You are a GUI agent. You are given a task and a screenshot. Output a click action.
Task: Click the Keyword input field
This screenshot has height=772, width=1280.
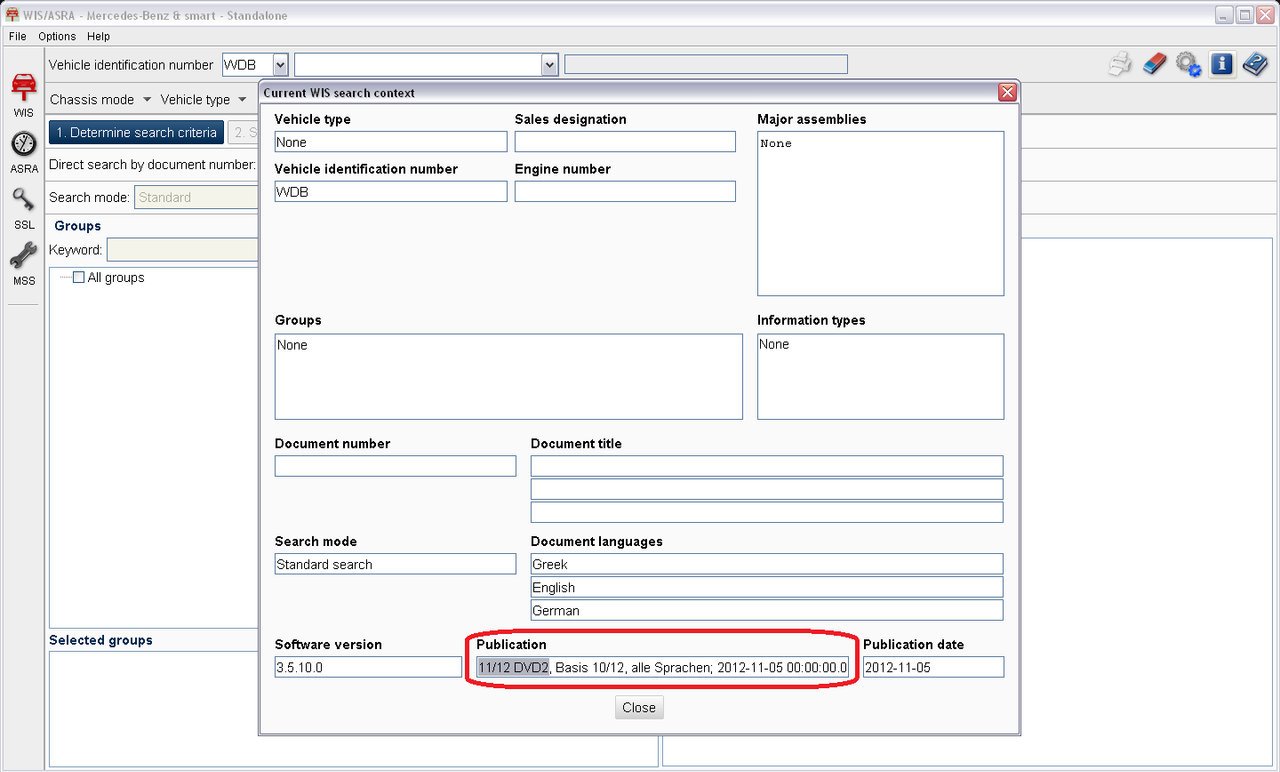pos(182,250)
